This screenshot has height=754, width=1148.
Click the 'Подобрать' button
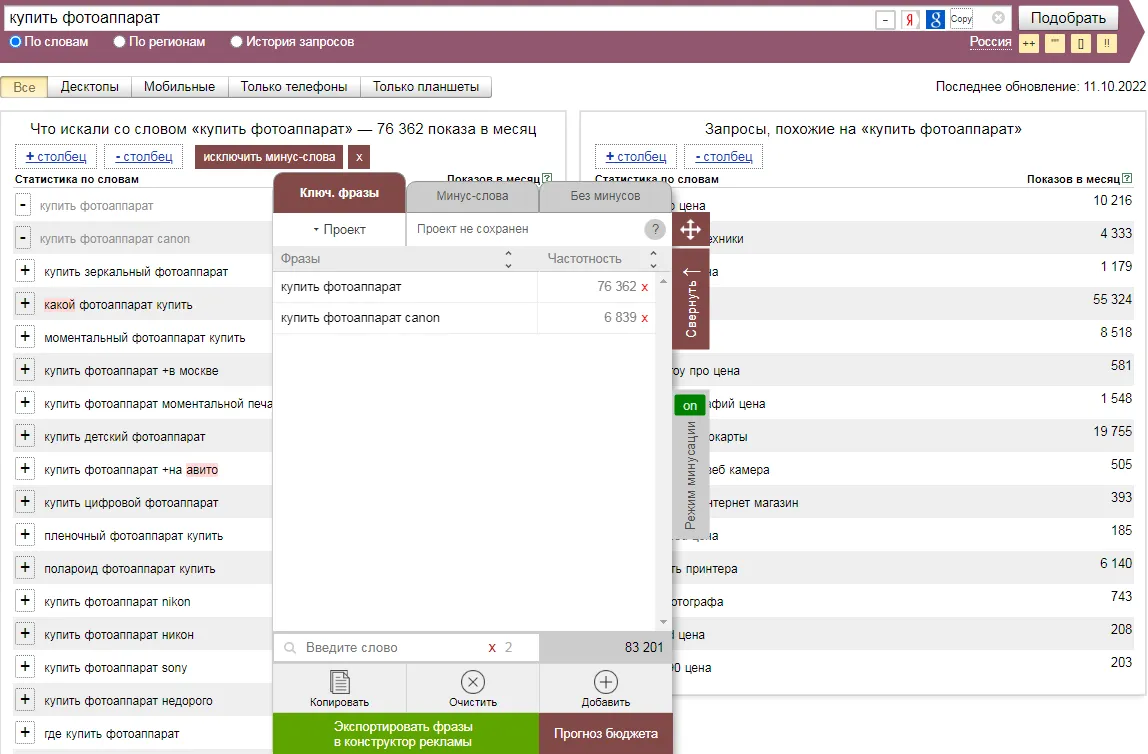click(1068, 18)
